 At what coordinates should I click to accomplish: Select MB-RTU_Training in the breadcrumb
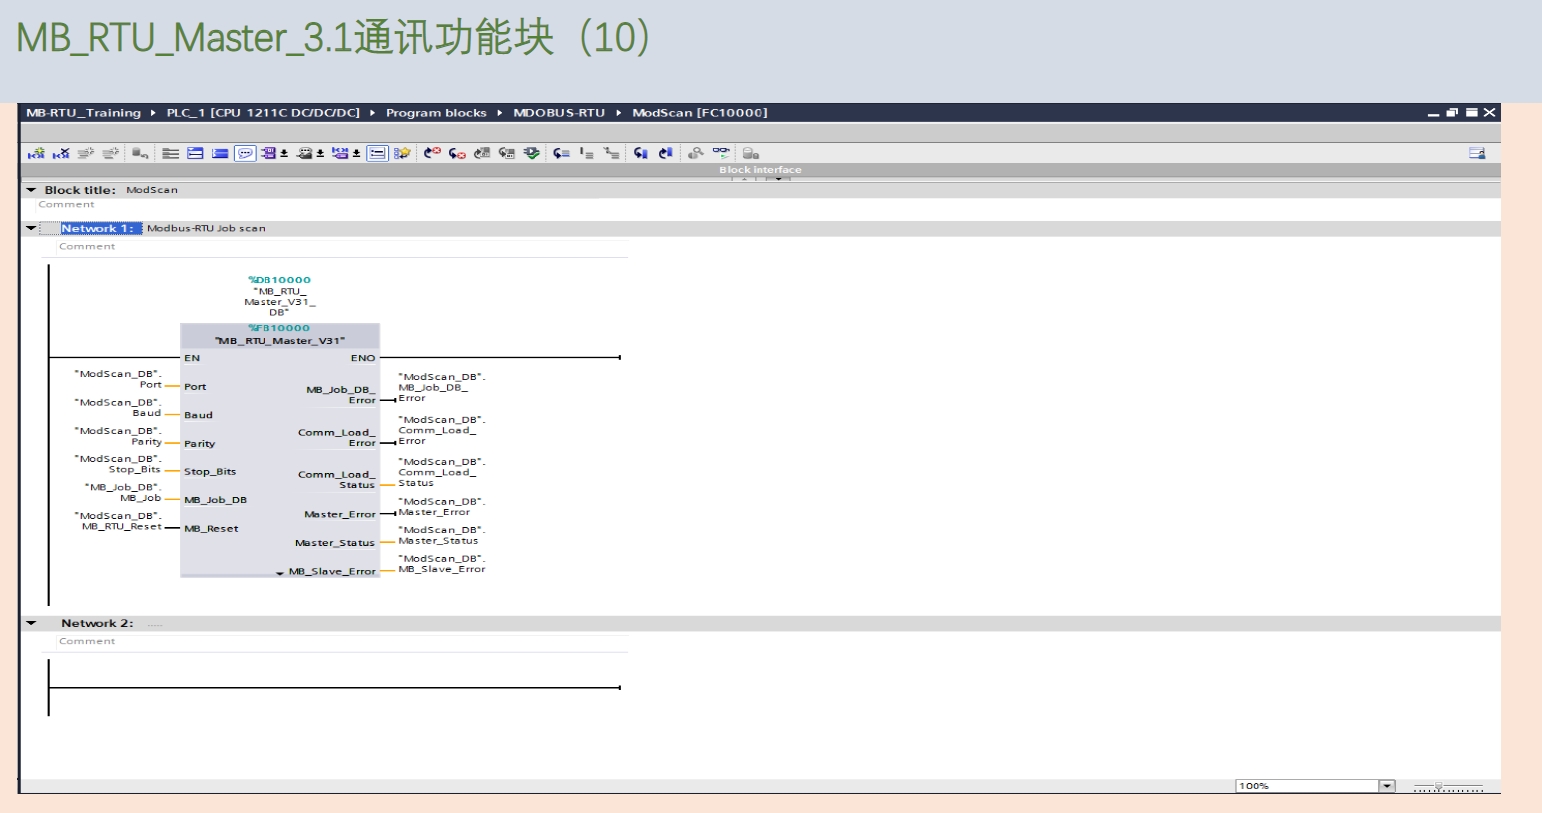(x=83, y=113)
